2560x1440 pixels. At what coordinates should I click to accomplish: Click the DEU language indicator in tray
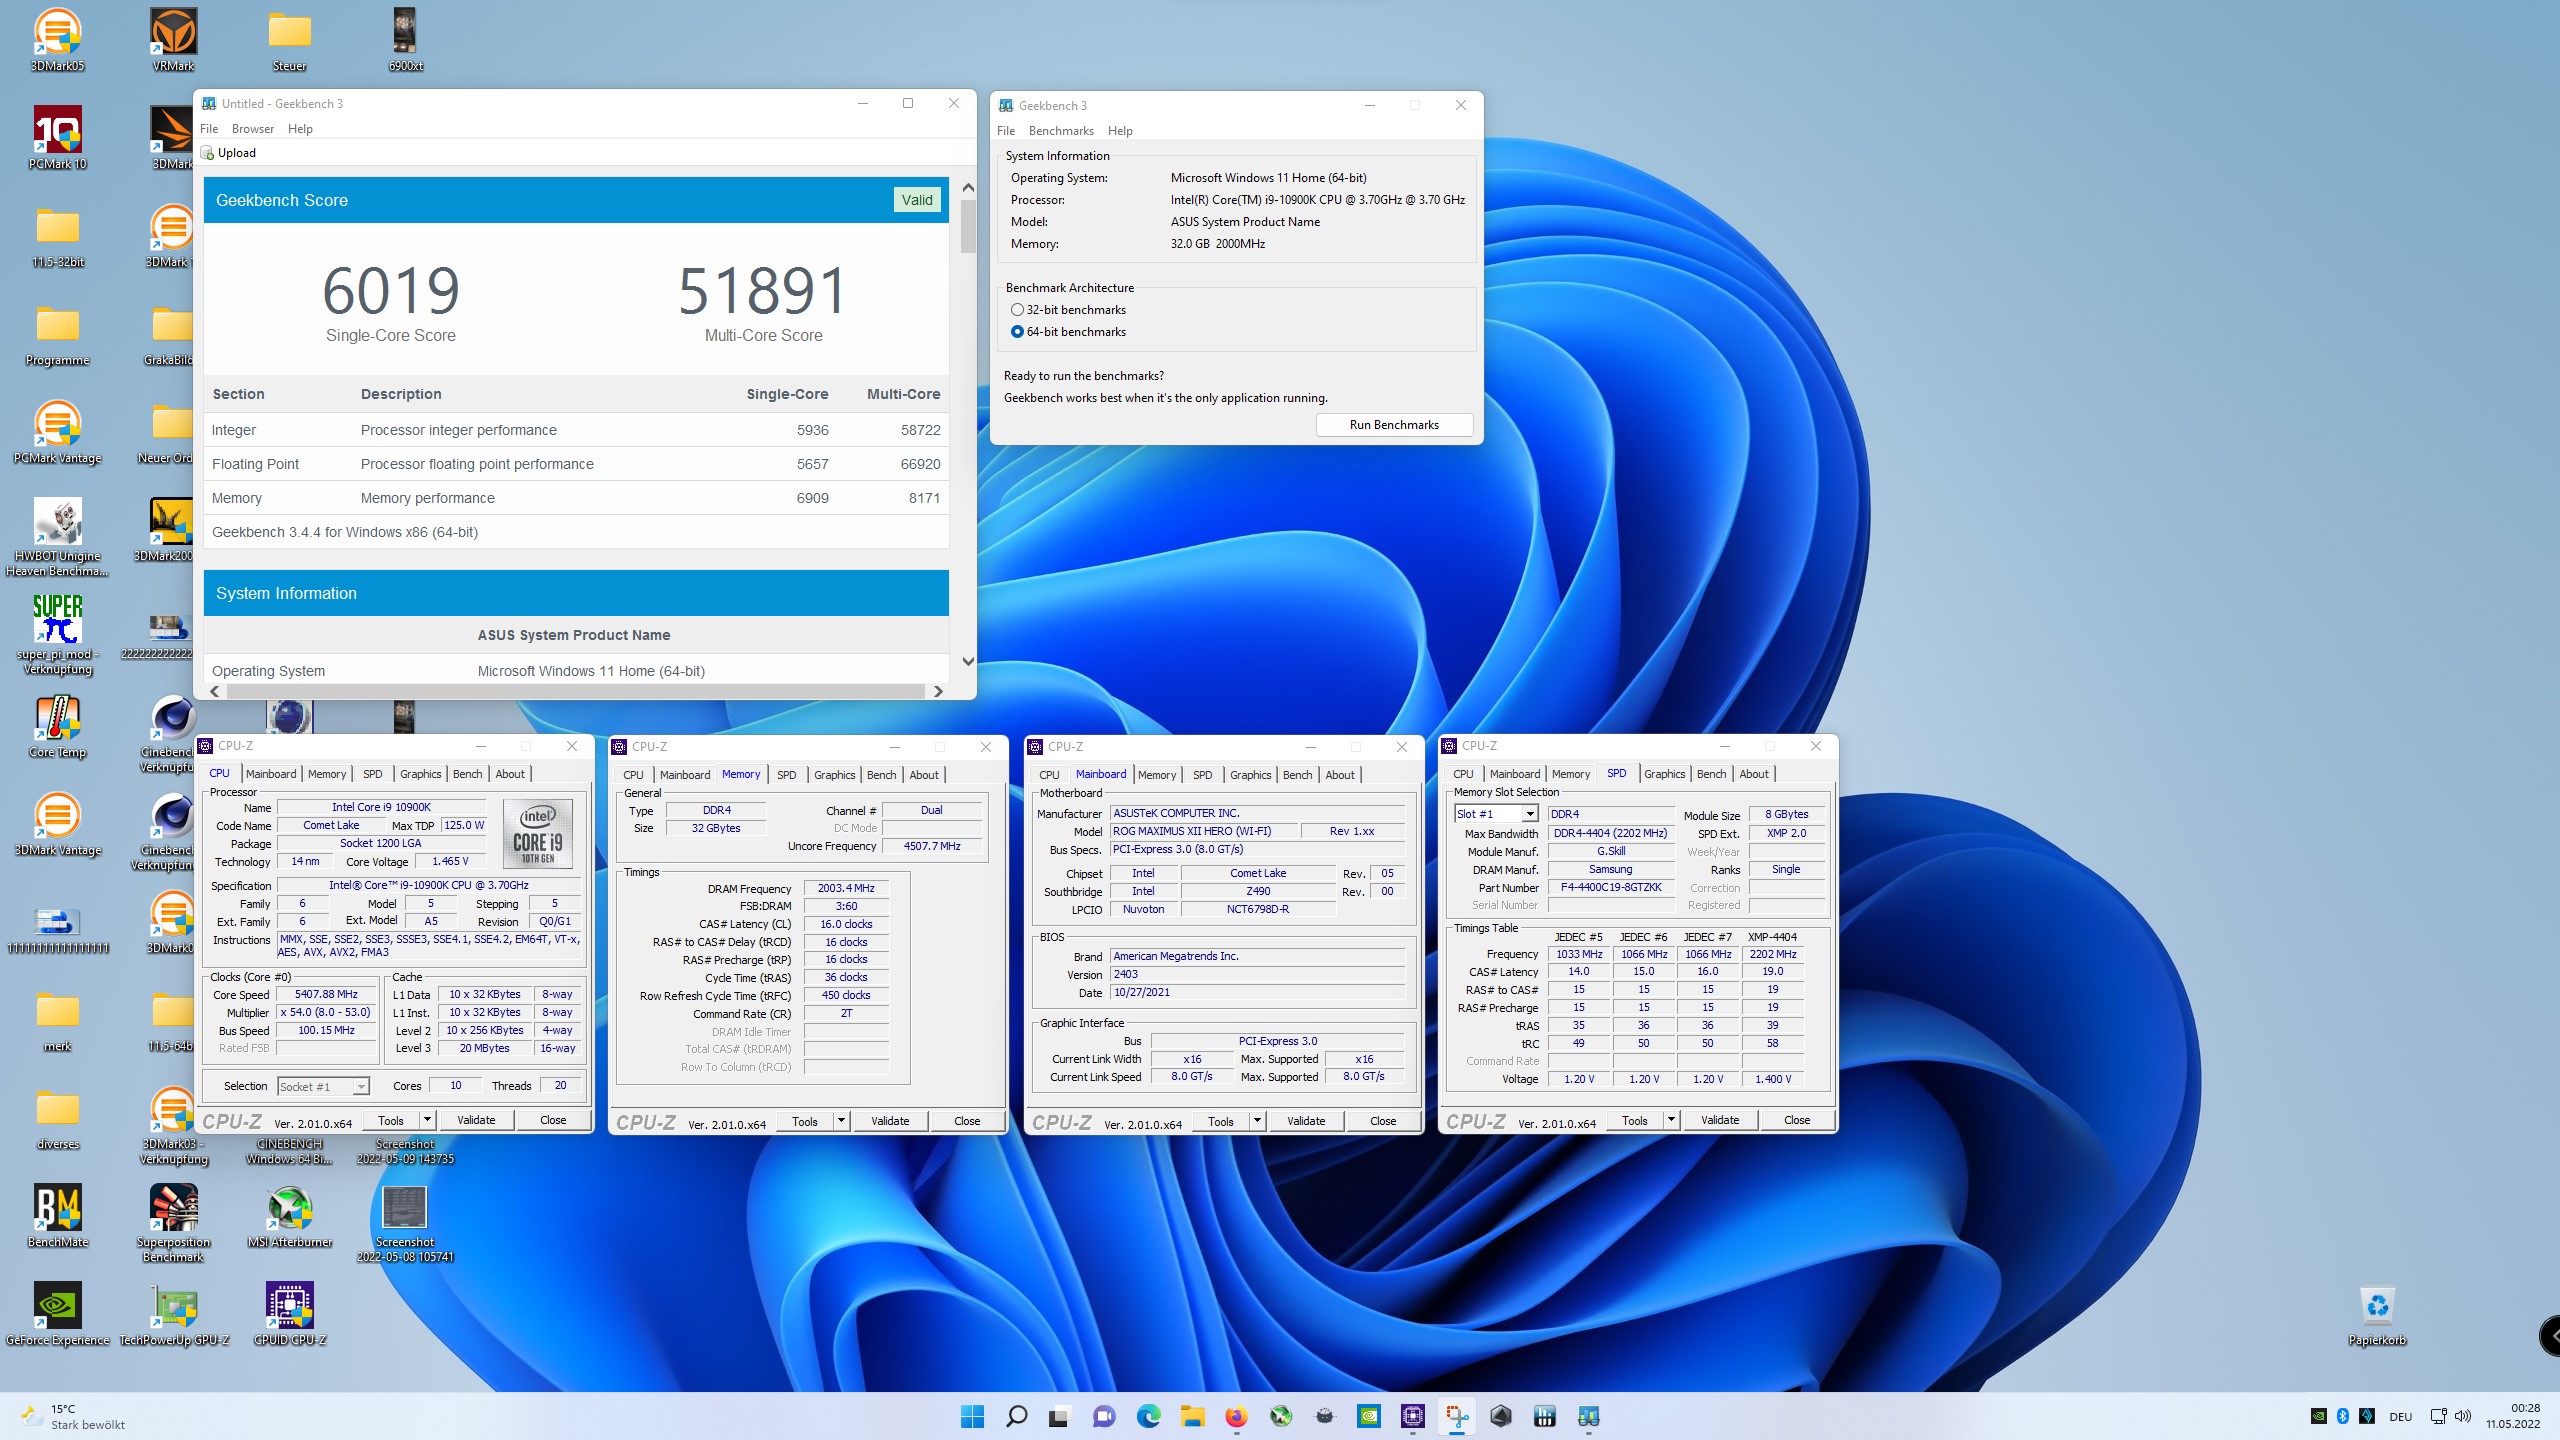point(2400,1416)
